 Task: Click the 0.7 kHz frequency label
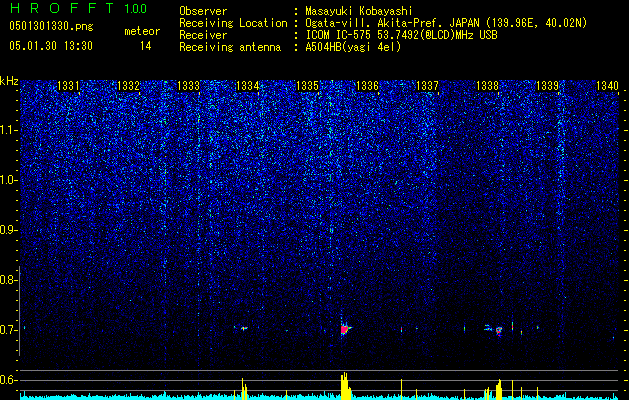(8, 330)
